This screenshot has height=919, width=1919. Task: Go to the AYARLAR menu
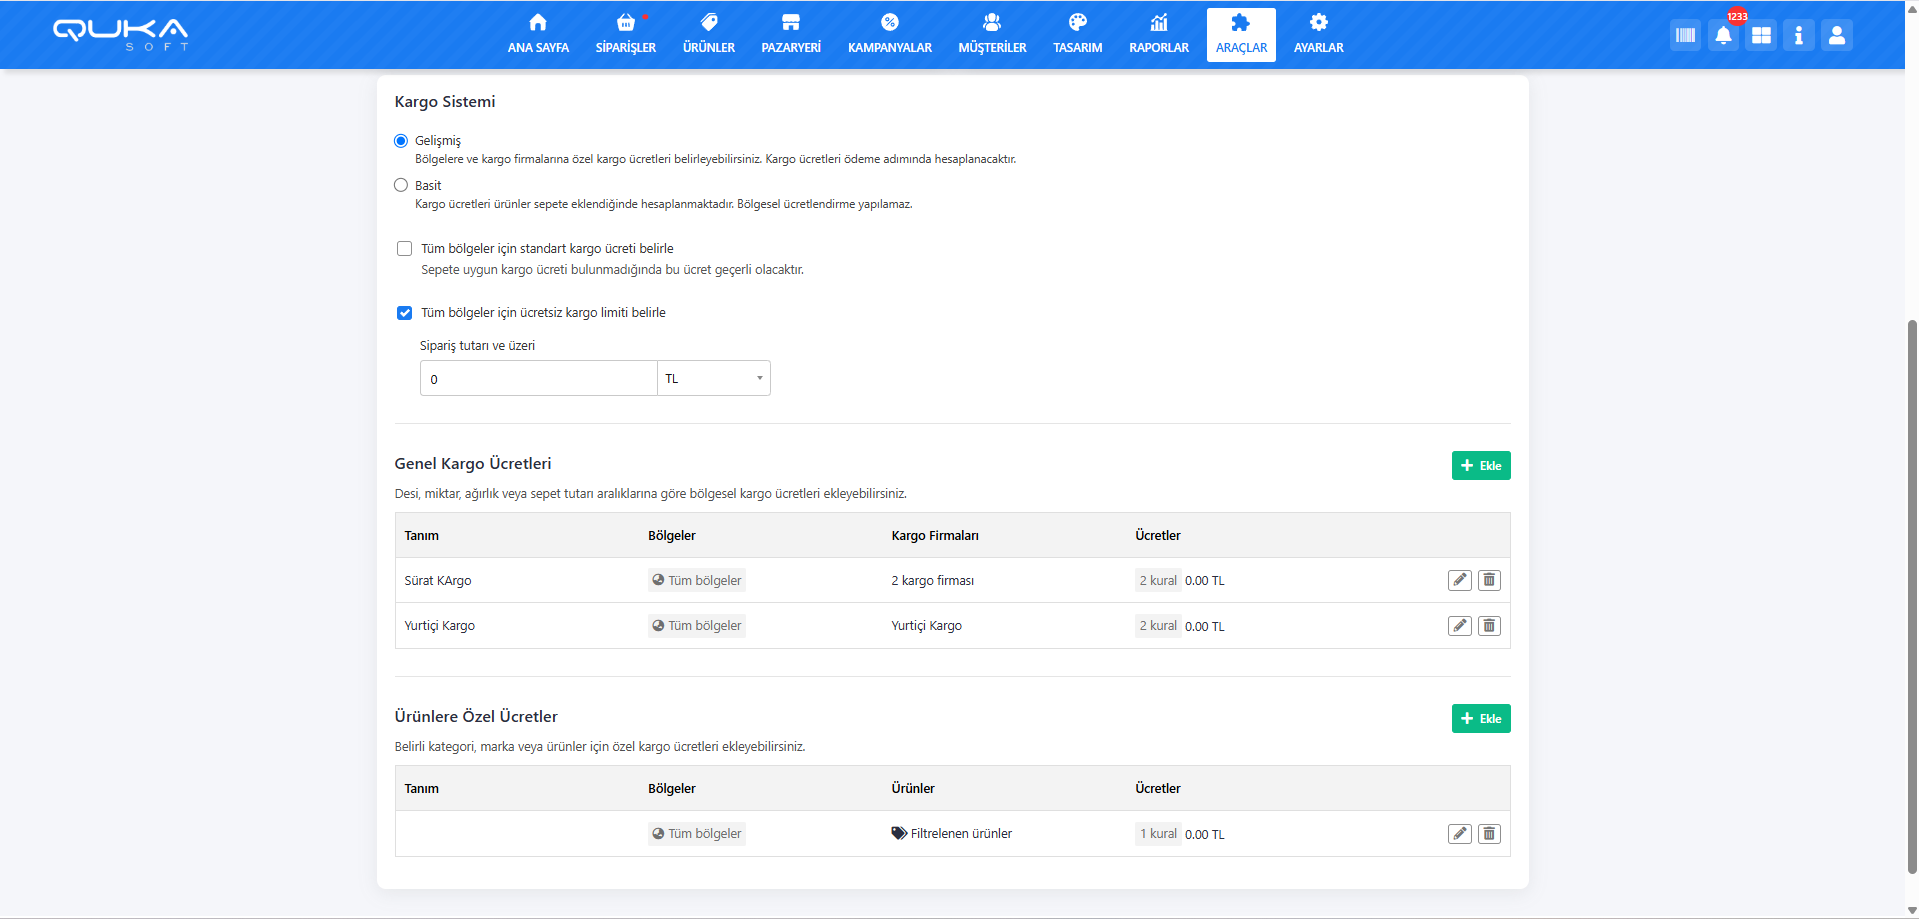pos(1318,34)
